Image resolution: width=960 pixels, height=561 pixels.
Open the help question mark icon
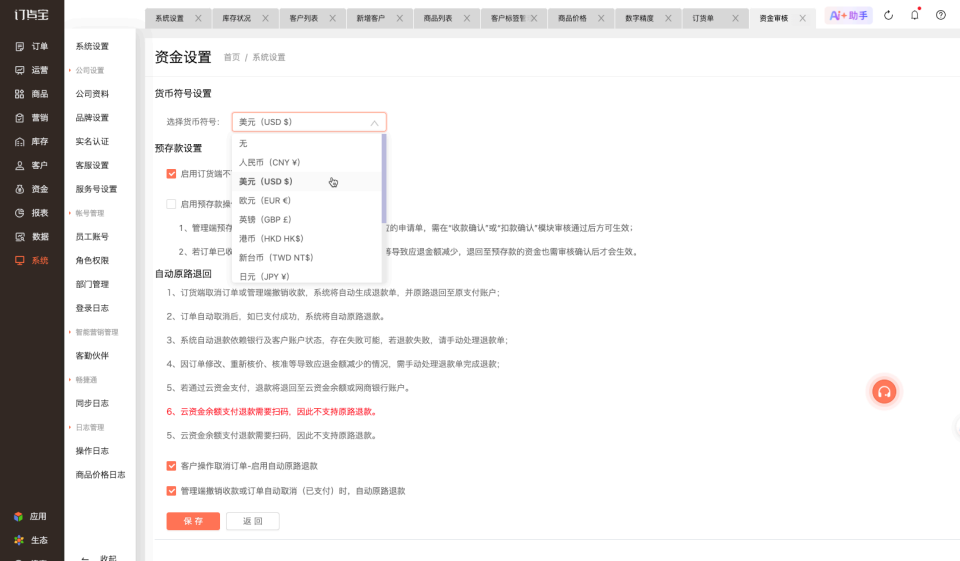click(x=941, y=15)
